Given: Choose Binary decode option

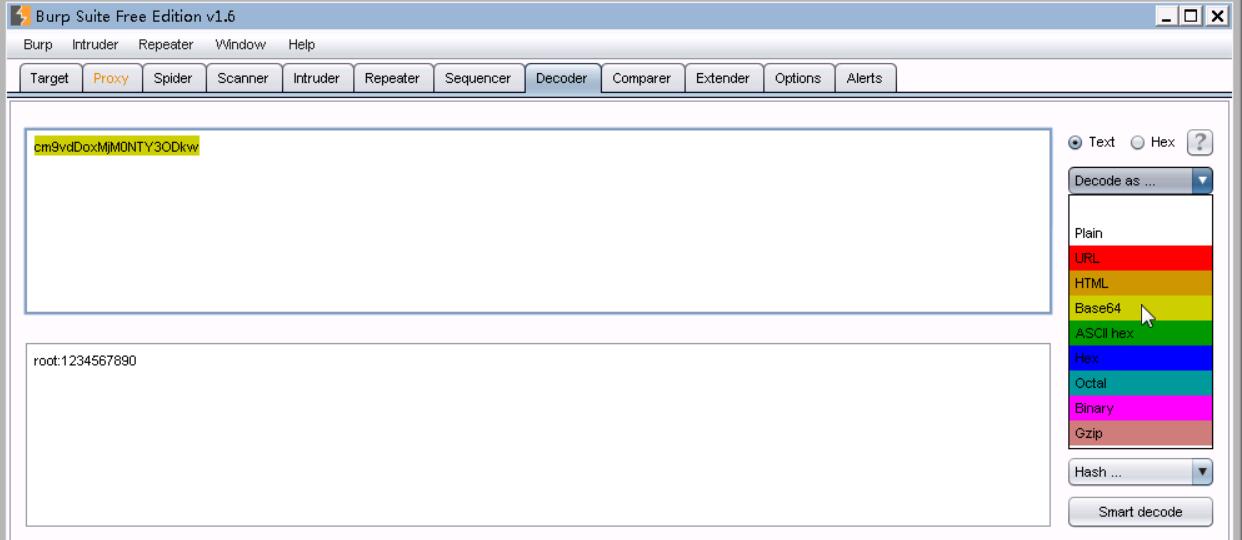Looking at the screenshot, I should 1140,408.
